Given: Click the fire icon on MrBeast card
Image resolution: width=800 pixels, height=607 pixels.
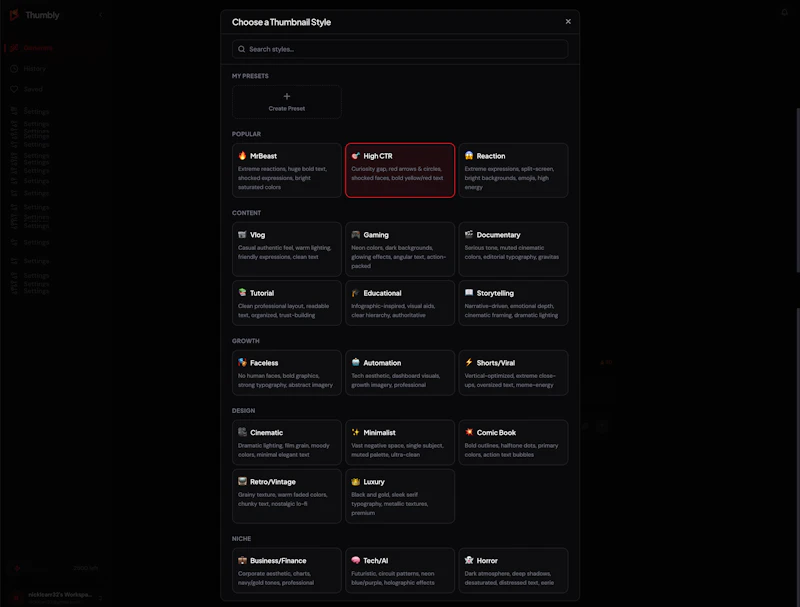Looking at the screenshot, I should point(242,156).
